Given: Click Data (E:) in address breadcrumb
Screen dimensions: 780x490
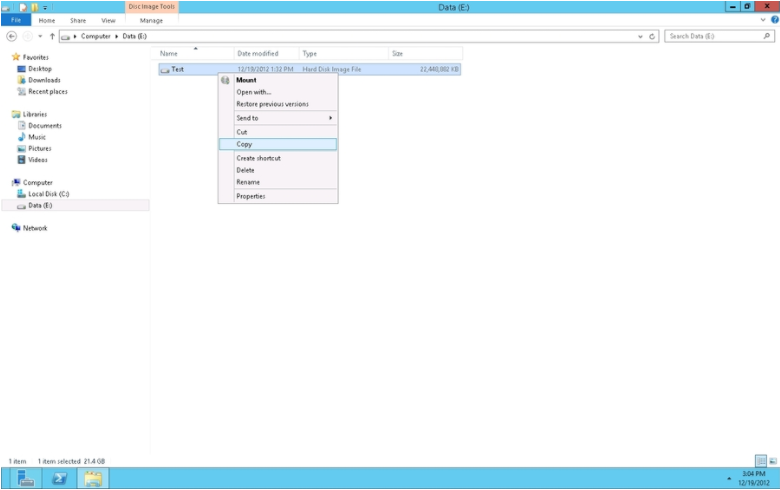Looking at the screenshot, I should 134,36.
